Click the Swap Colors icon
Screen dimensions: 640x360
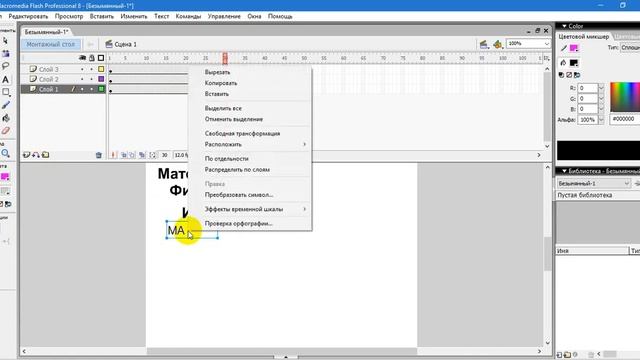click(577, 75)
